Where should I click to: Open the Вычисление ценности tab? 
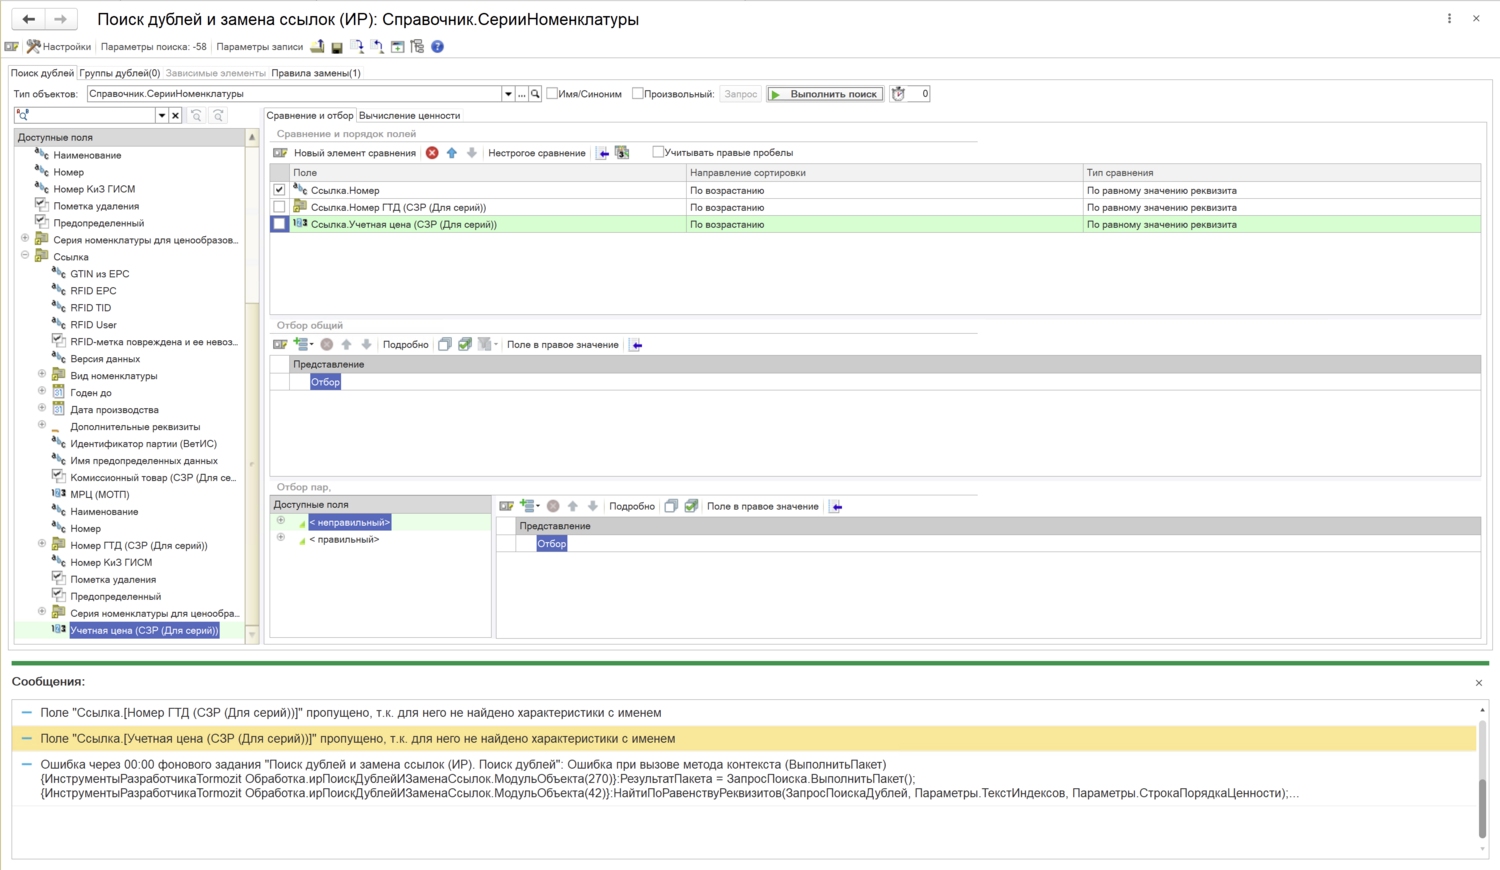(409, 116)
